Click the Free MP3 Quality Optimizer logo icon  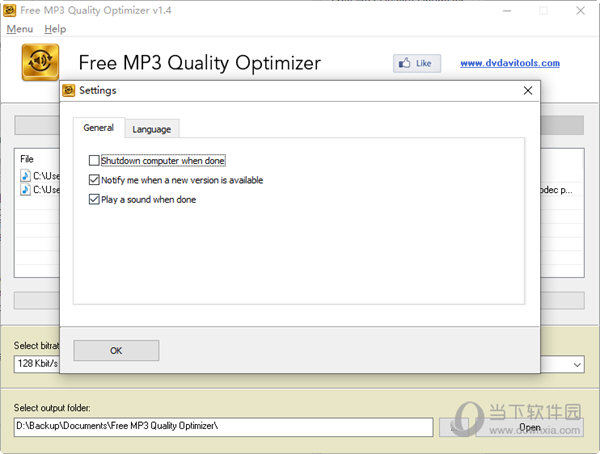[40, 62]
